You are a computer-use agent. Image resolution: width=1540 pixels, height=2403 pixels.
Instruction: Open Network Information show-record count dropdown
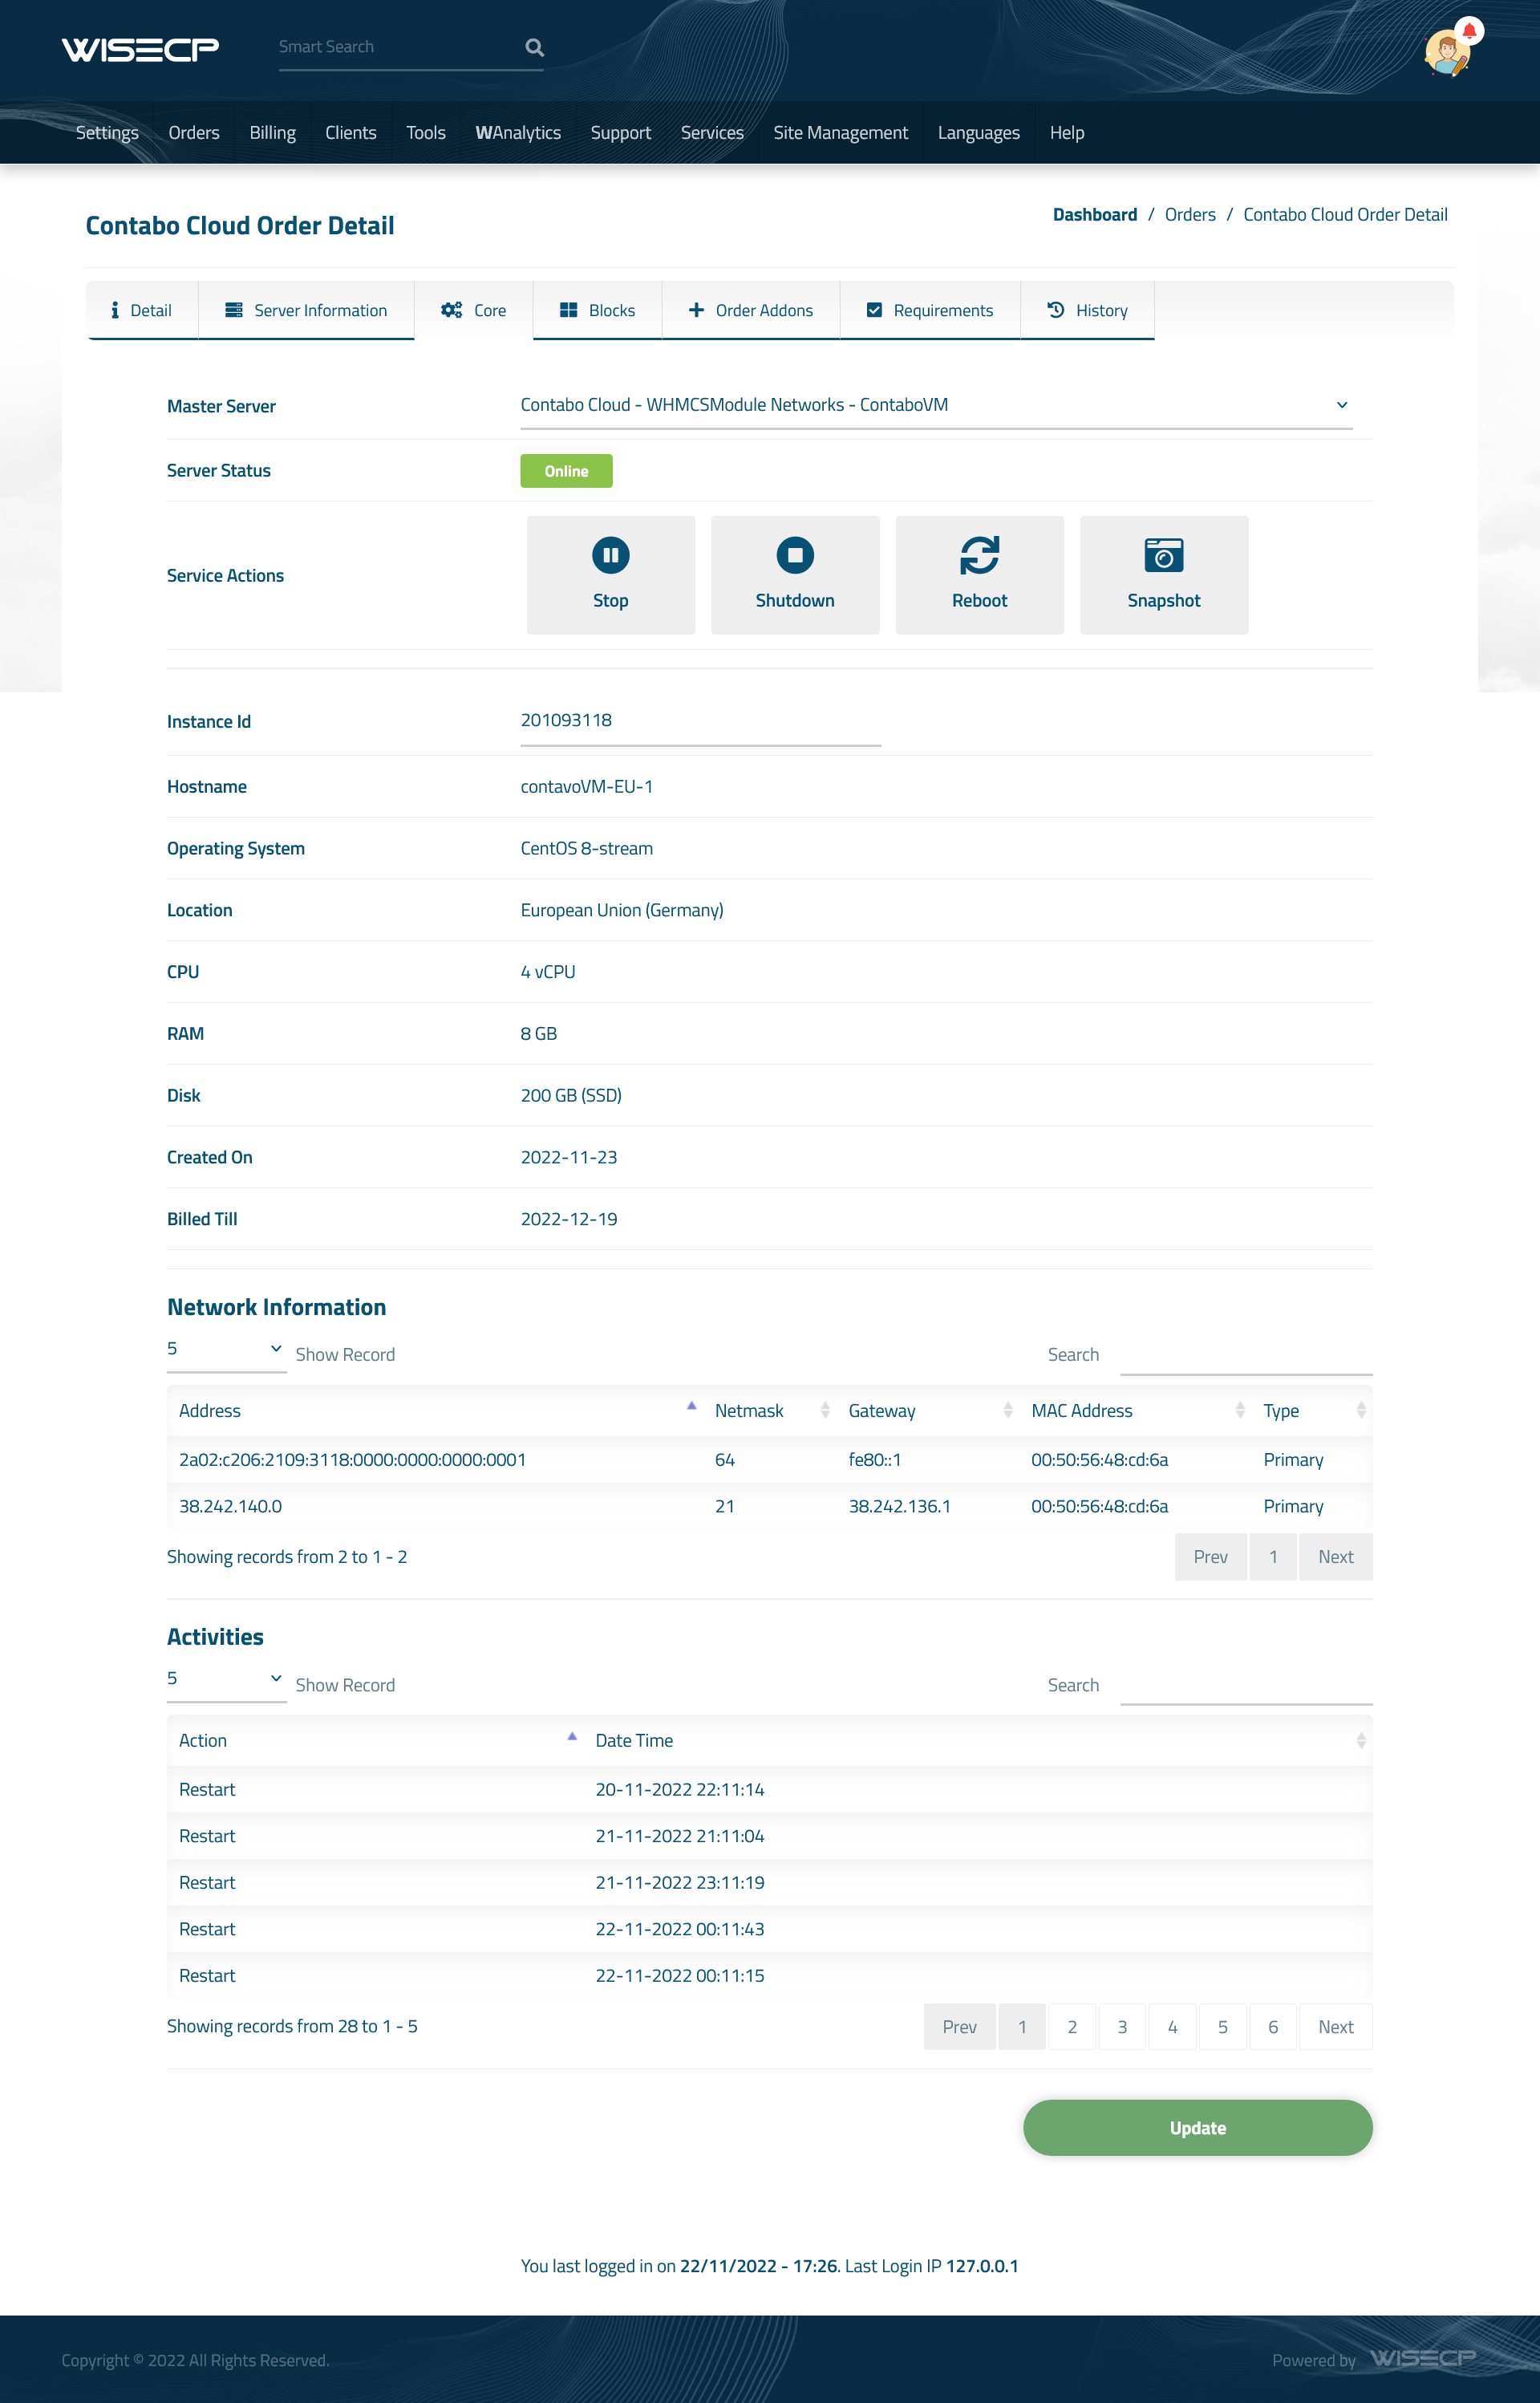click(226, 1350)
